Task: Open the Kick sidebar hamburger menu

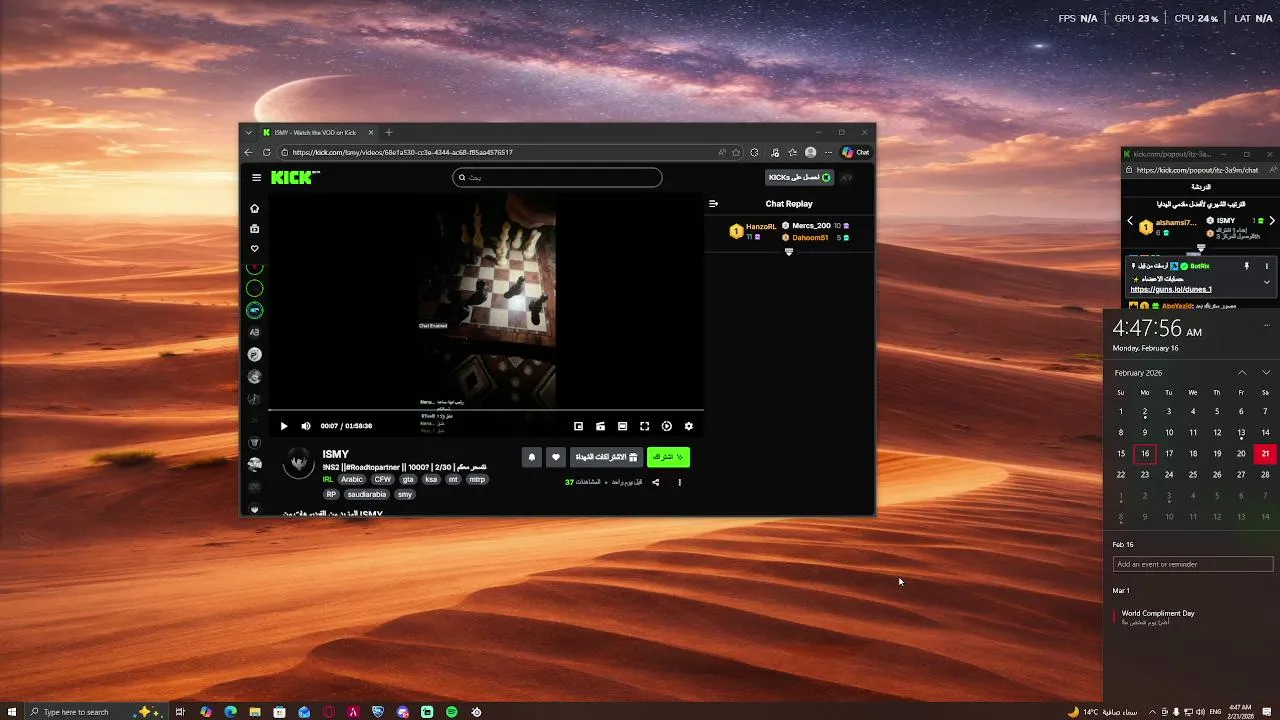Action: pyautogui.click(x=256, y=177)
